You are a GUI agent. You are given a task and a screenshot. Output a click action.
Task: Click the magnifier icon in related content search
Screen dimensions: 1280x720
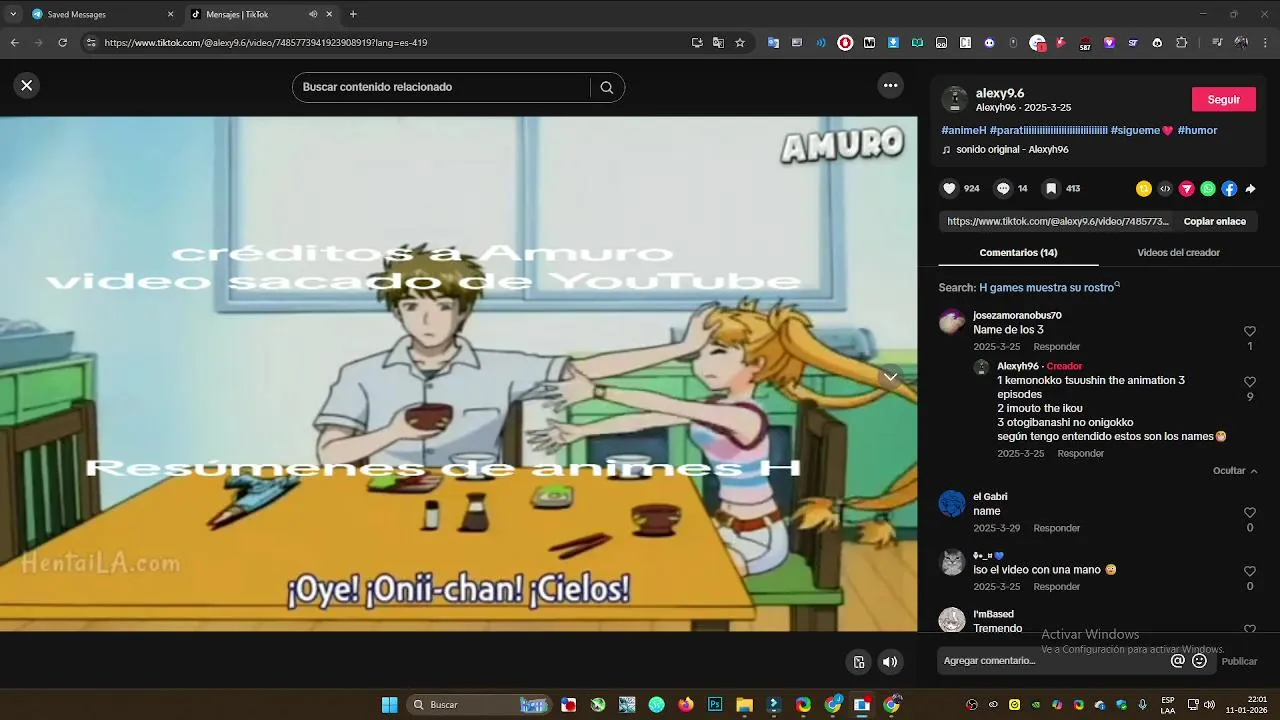tap(607, 87)
